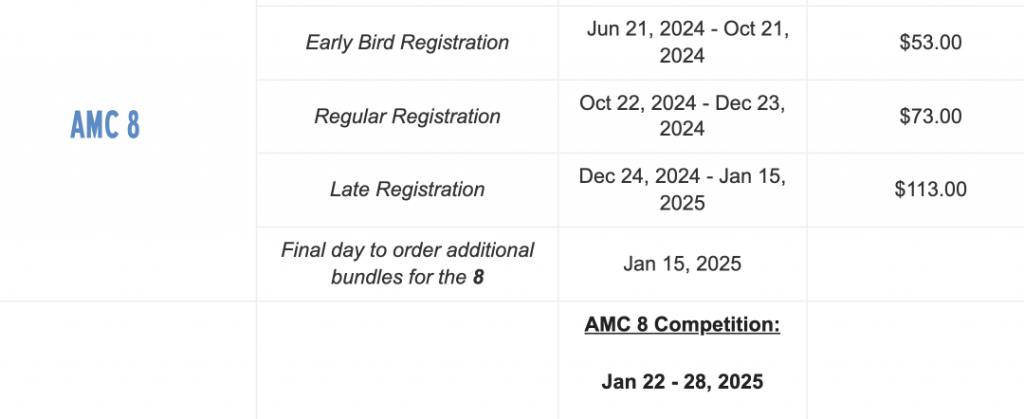This screenshot has height=419, width=1024.
Task: Click the Final day to order additional bundles text
Action: tap(407, 264)
